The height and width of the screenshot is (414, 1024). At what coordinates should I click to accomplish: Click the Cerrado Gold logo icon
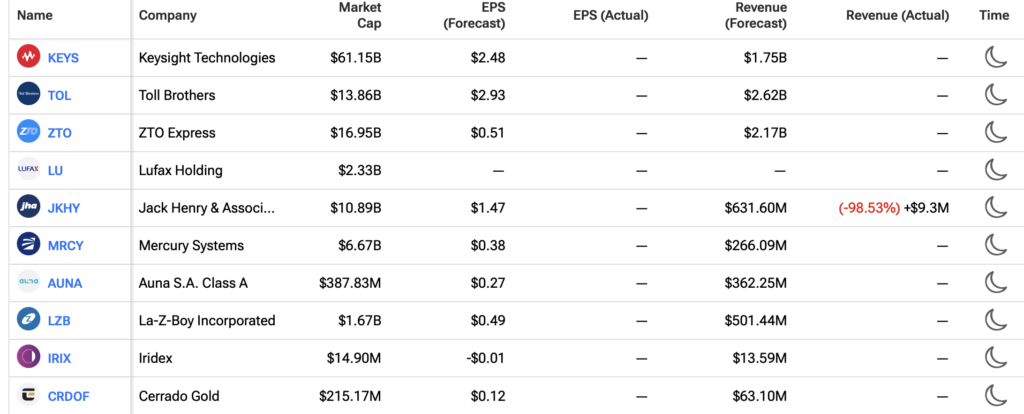coord(28,396)
